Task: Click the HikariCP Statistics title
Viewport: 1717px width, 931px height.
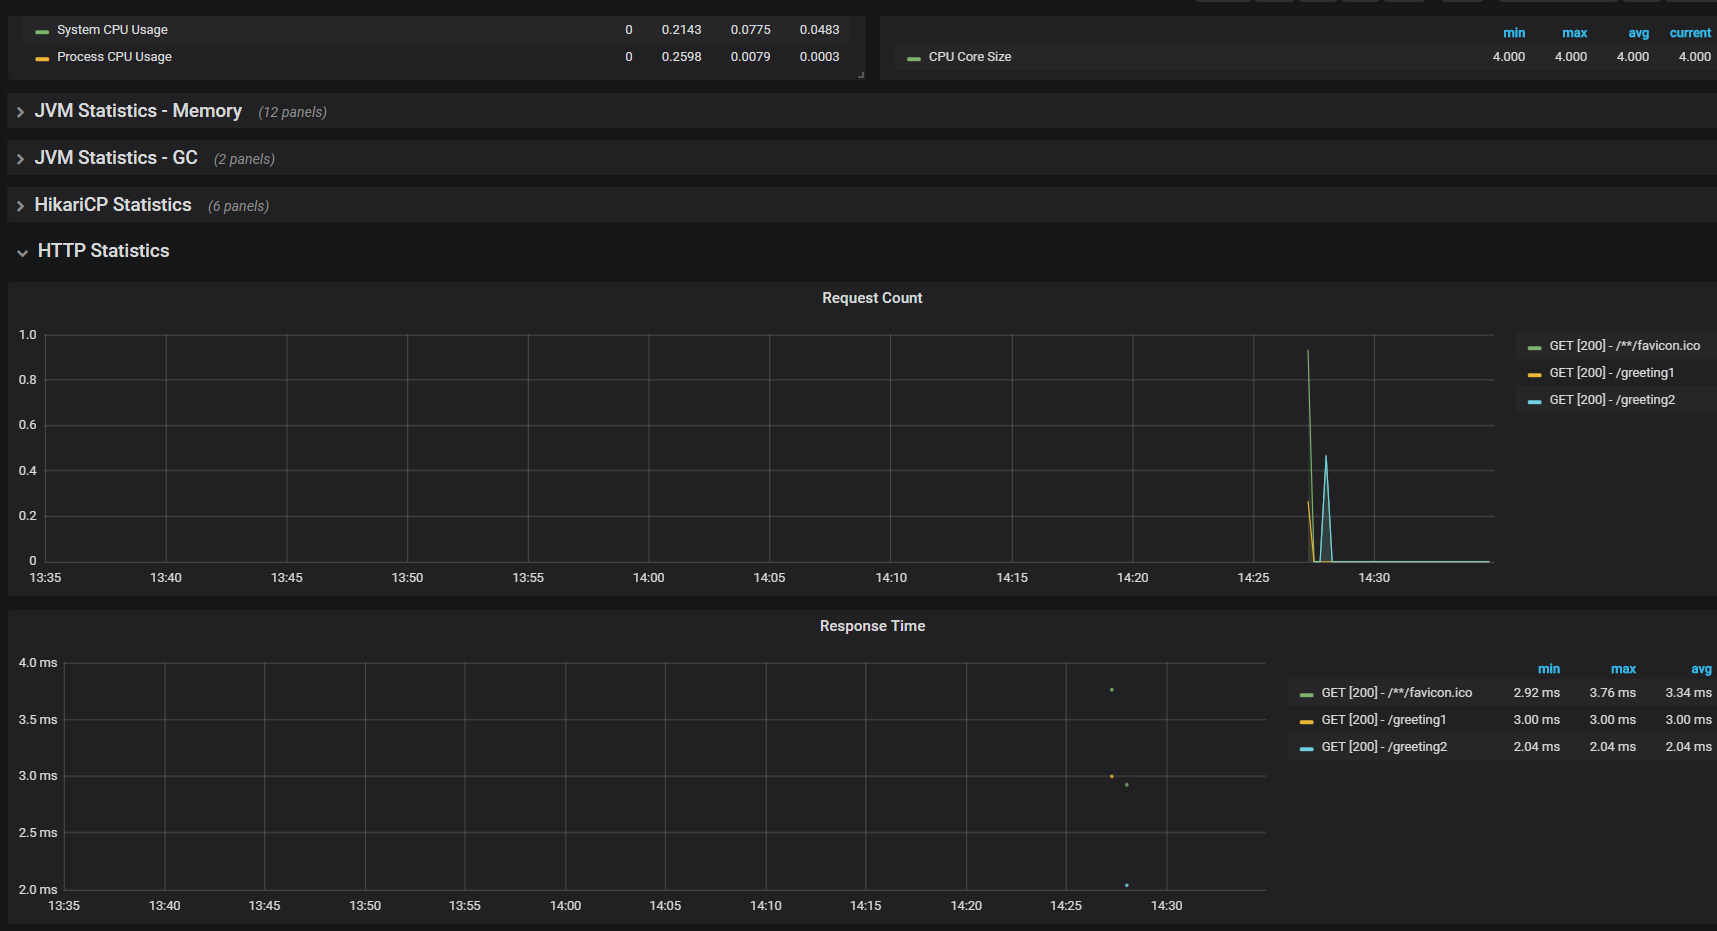Action: (x=113, y=205)
